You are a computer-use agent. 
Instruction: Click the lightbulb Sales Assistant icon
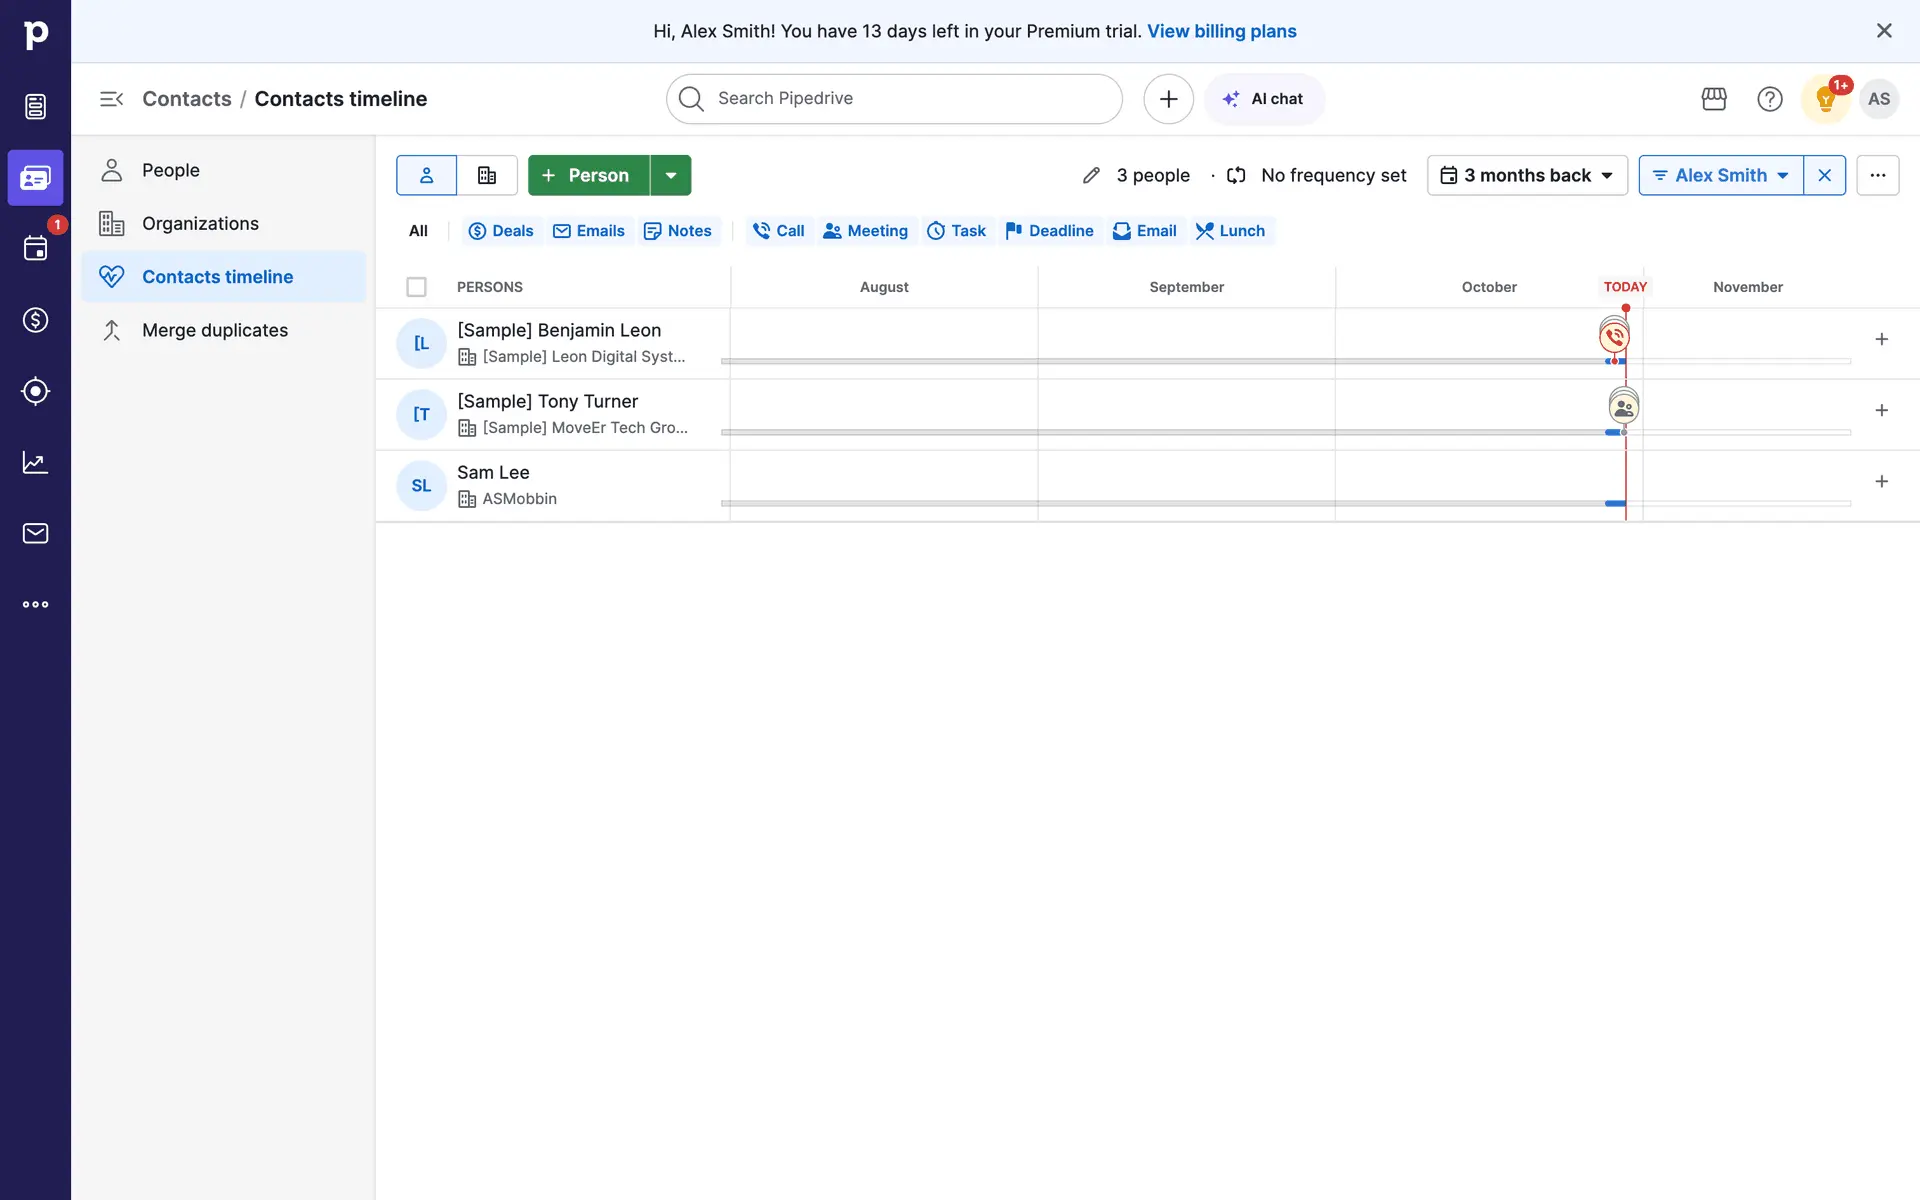tap(1825, 99)
